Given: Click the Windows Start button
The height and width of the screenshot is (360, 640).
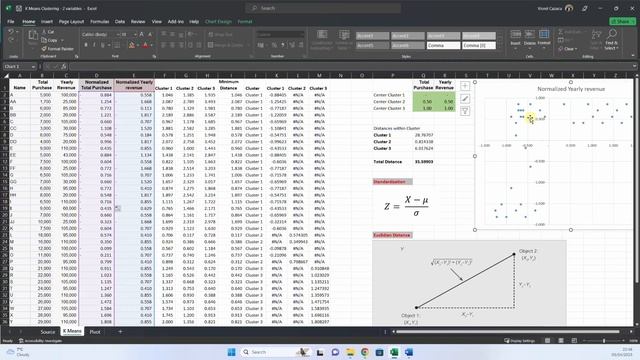Looking at the screenshot, I should click(231, 352).
